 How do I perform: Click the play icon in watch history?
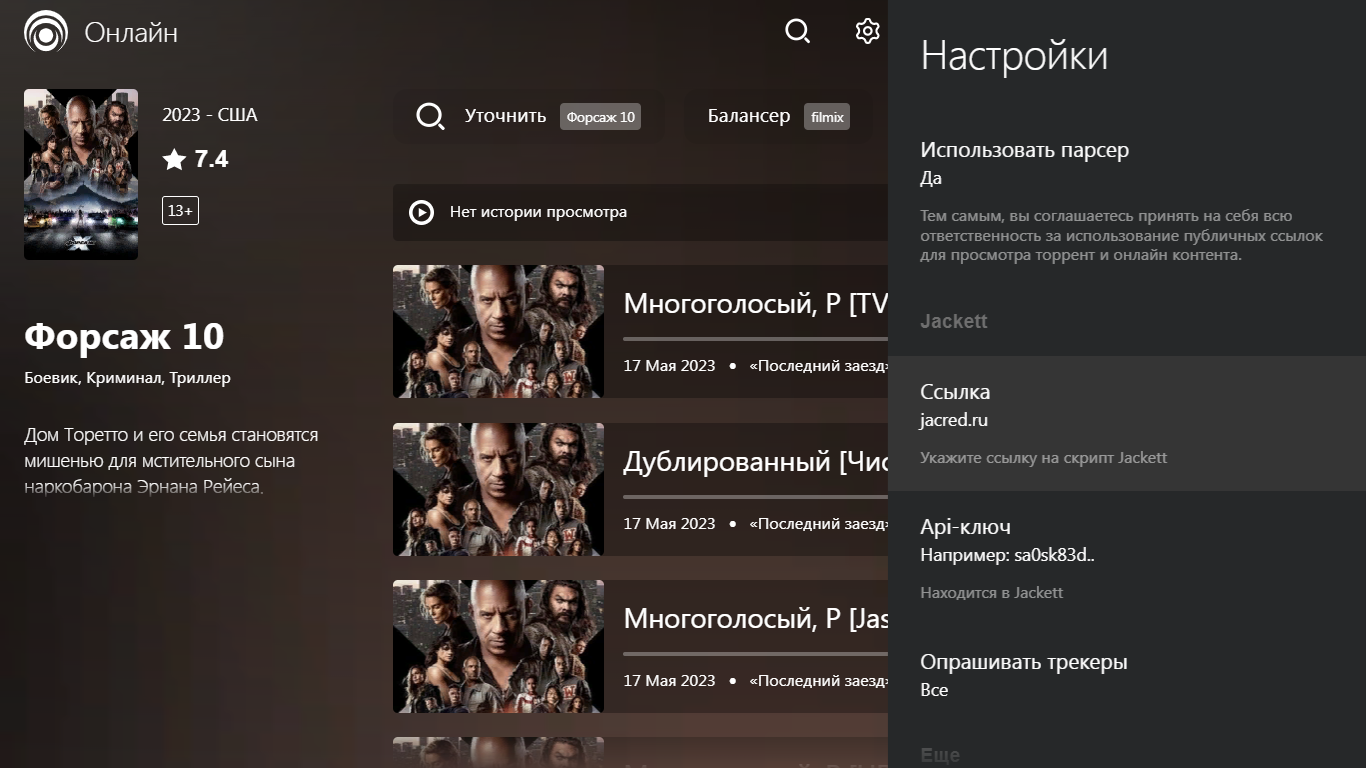click(421, 212)
